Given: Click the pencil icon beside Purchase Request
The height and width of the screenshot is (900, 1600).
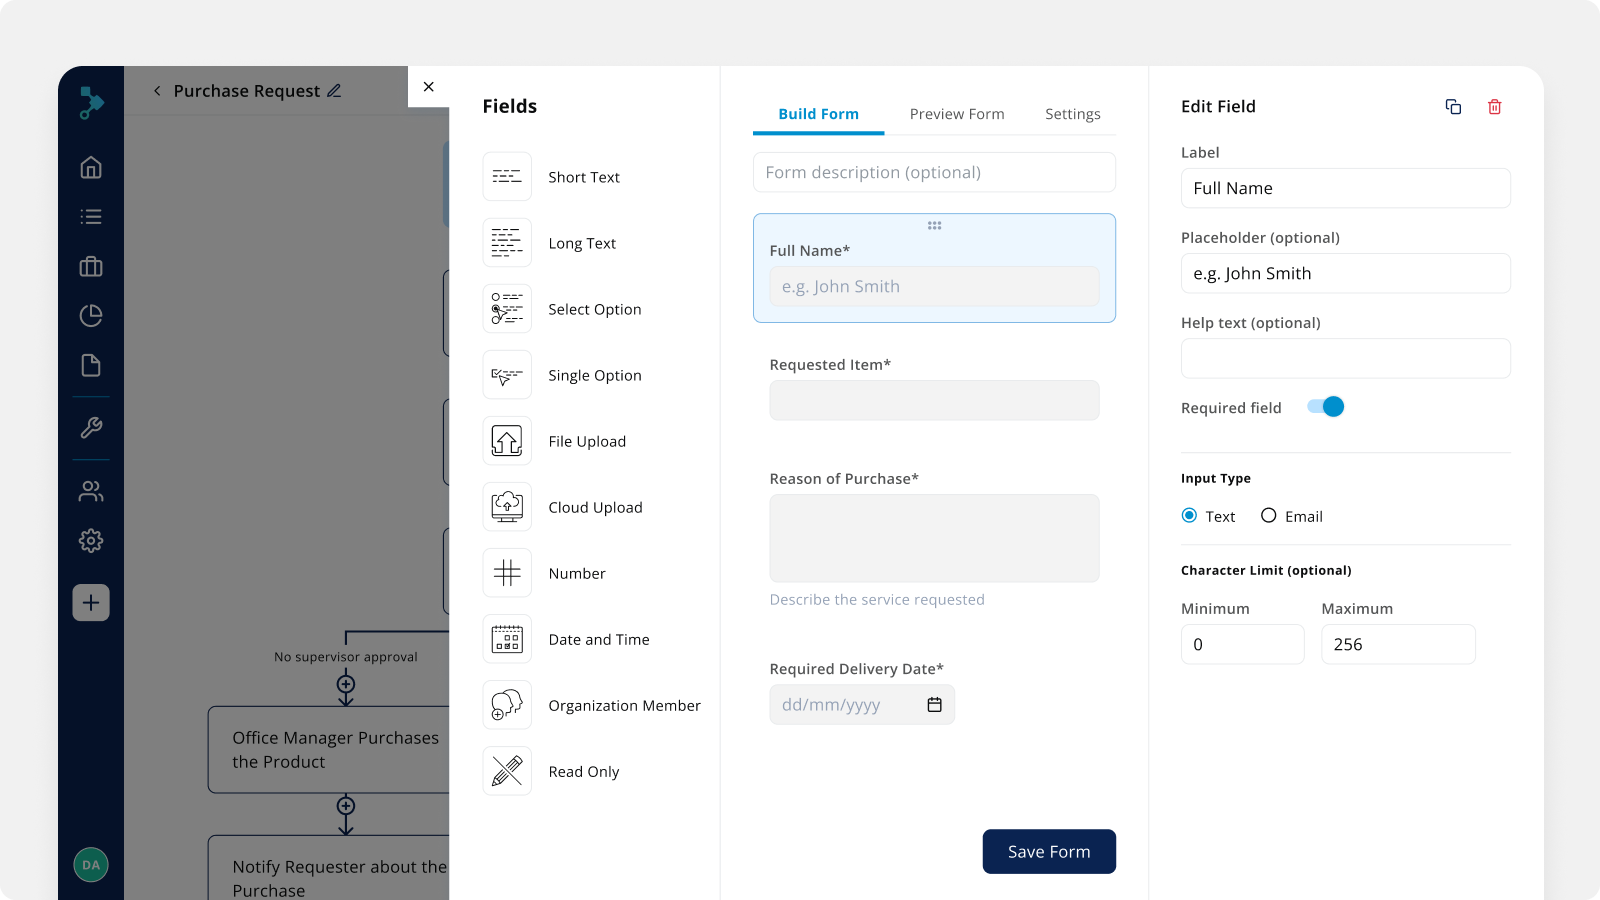Looking at the screenshot, I should [334, 91].
